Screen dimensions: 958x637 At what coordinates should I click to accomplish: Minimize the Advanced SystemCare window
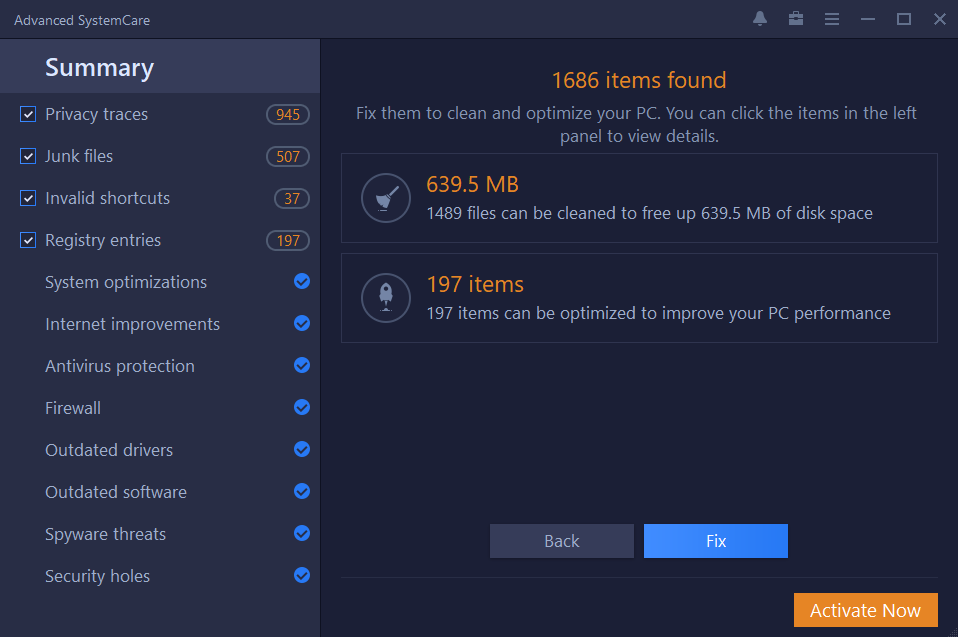tap(868, 20)
